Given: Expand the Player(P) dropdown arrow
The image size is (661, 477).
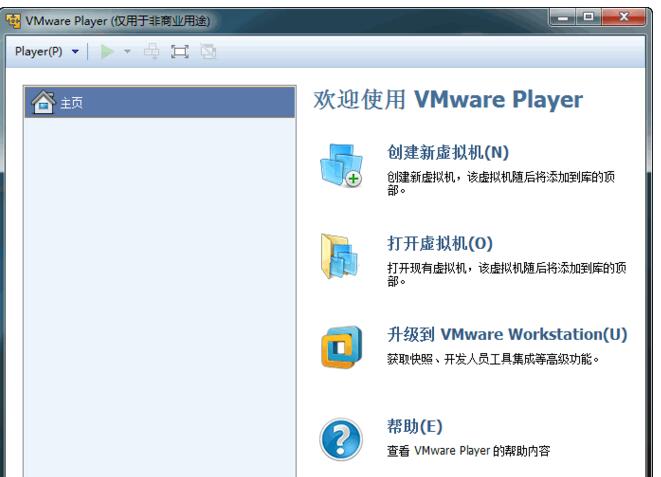Looking at the screenshot, I should coord(75,51).
